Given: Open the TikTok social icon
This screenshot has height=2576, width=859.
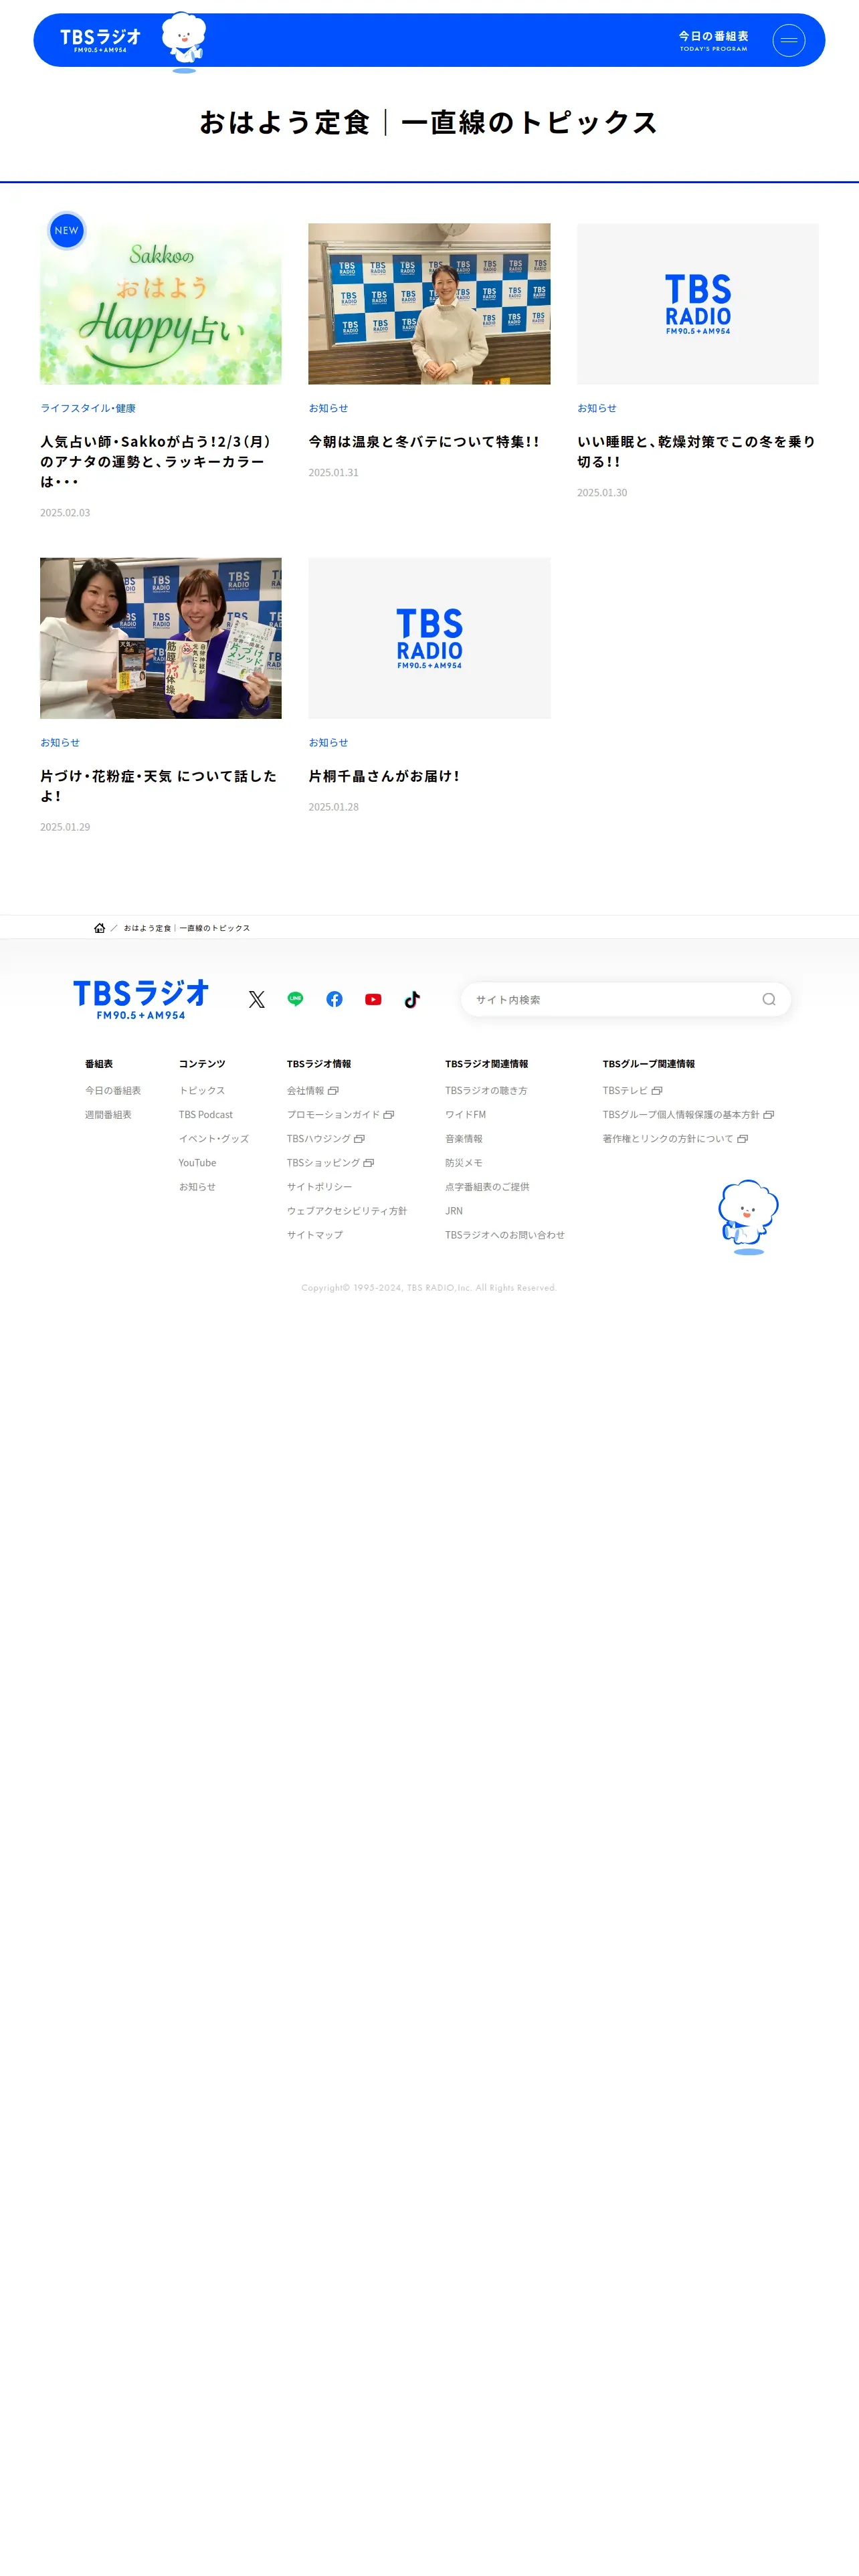Looking at the screenshot, I should (x=412, y=999).
